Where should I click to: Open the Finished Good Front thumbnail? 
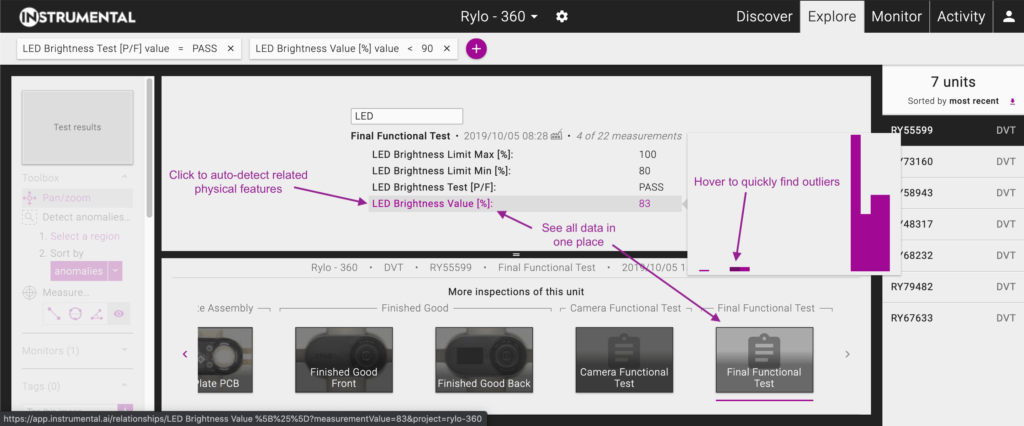[344, 360]
